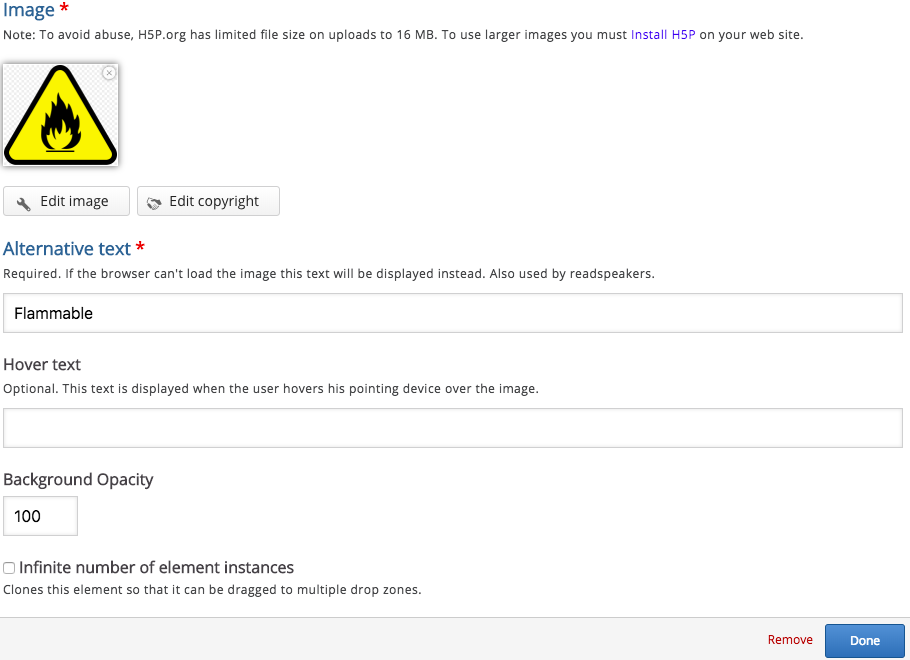Open the Edit copyright dialog
Image resolution: width=910 pixels, height=660 pixels.
pos(208,201)
